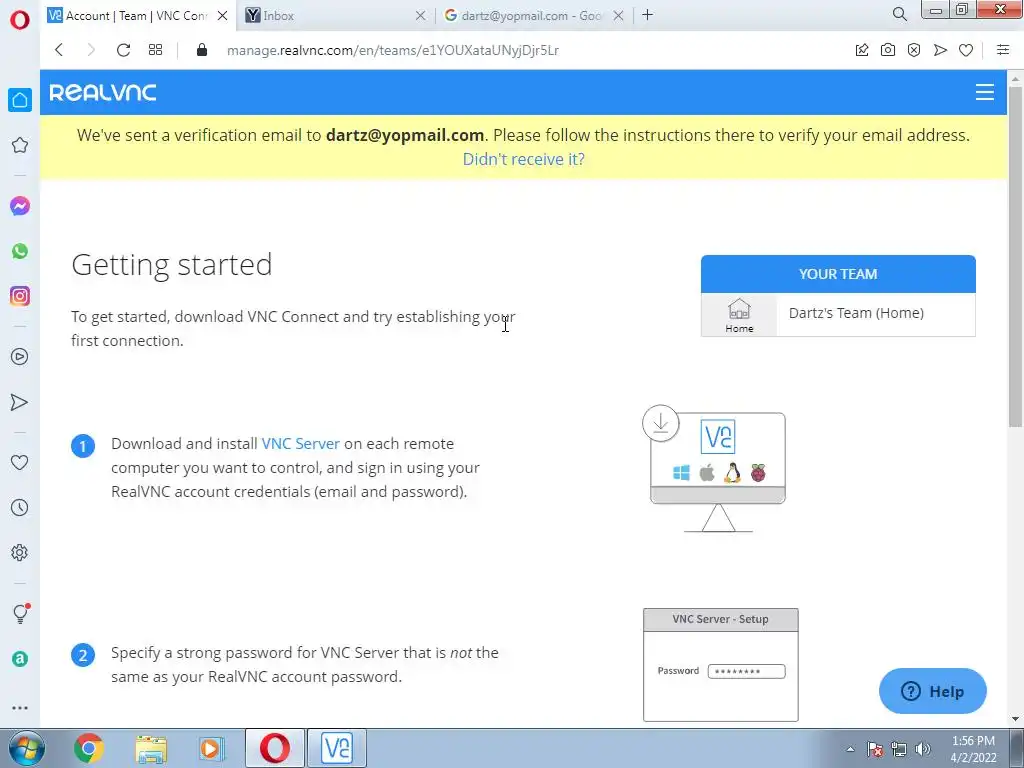The width and height of the screenshot is (1024, 768).
Task: Open the ad blocker shield icon
Action: (x=914, y=50)
